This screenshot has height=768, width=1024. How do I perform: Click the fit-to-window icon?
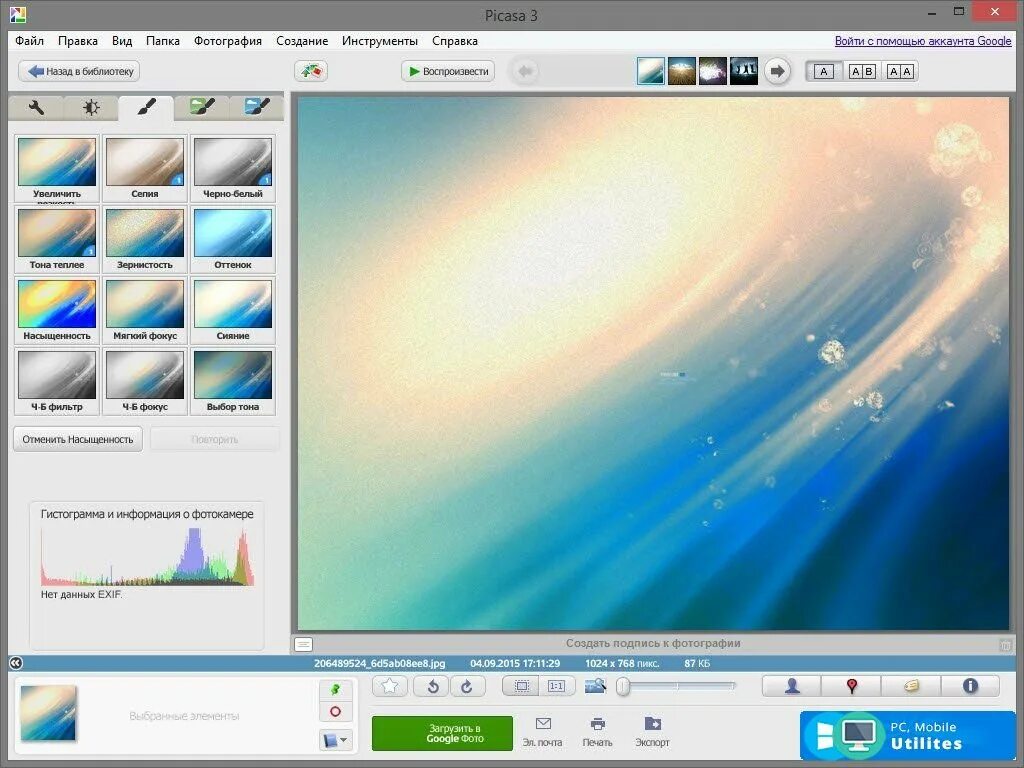521,686
